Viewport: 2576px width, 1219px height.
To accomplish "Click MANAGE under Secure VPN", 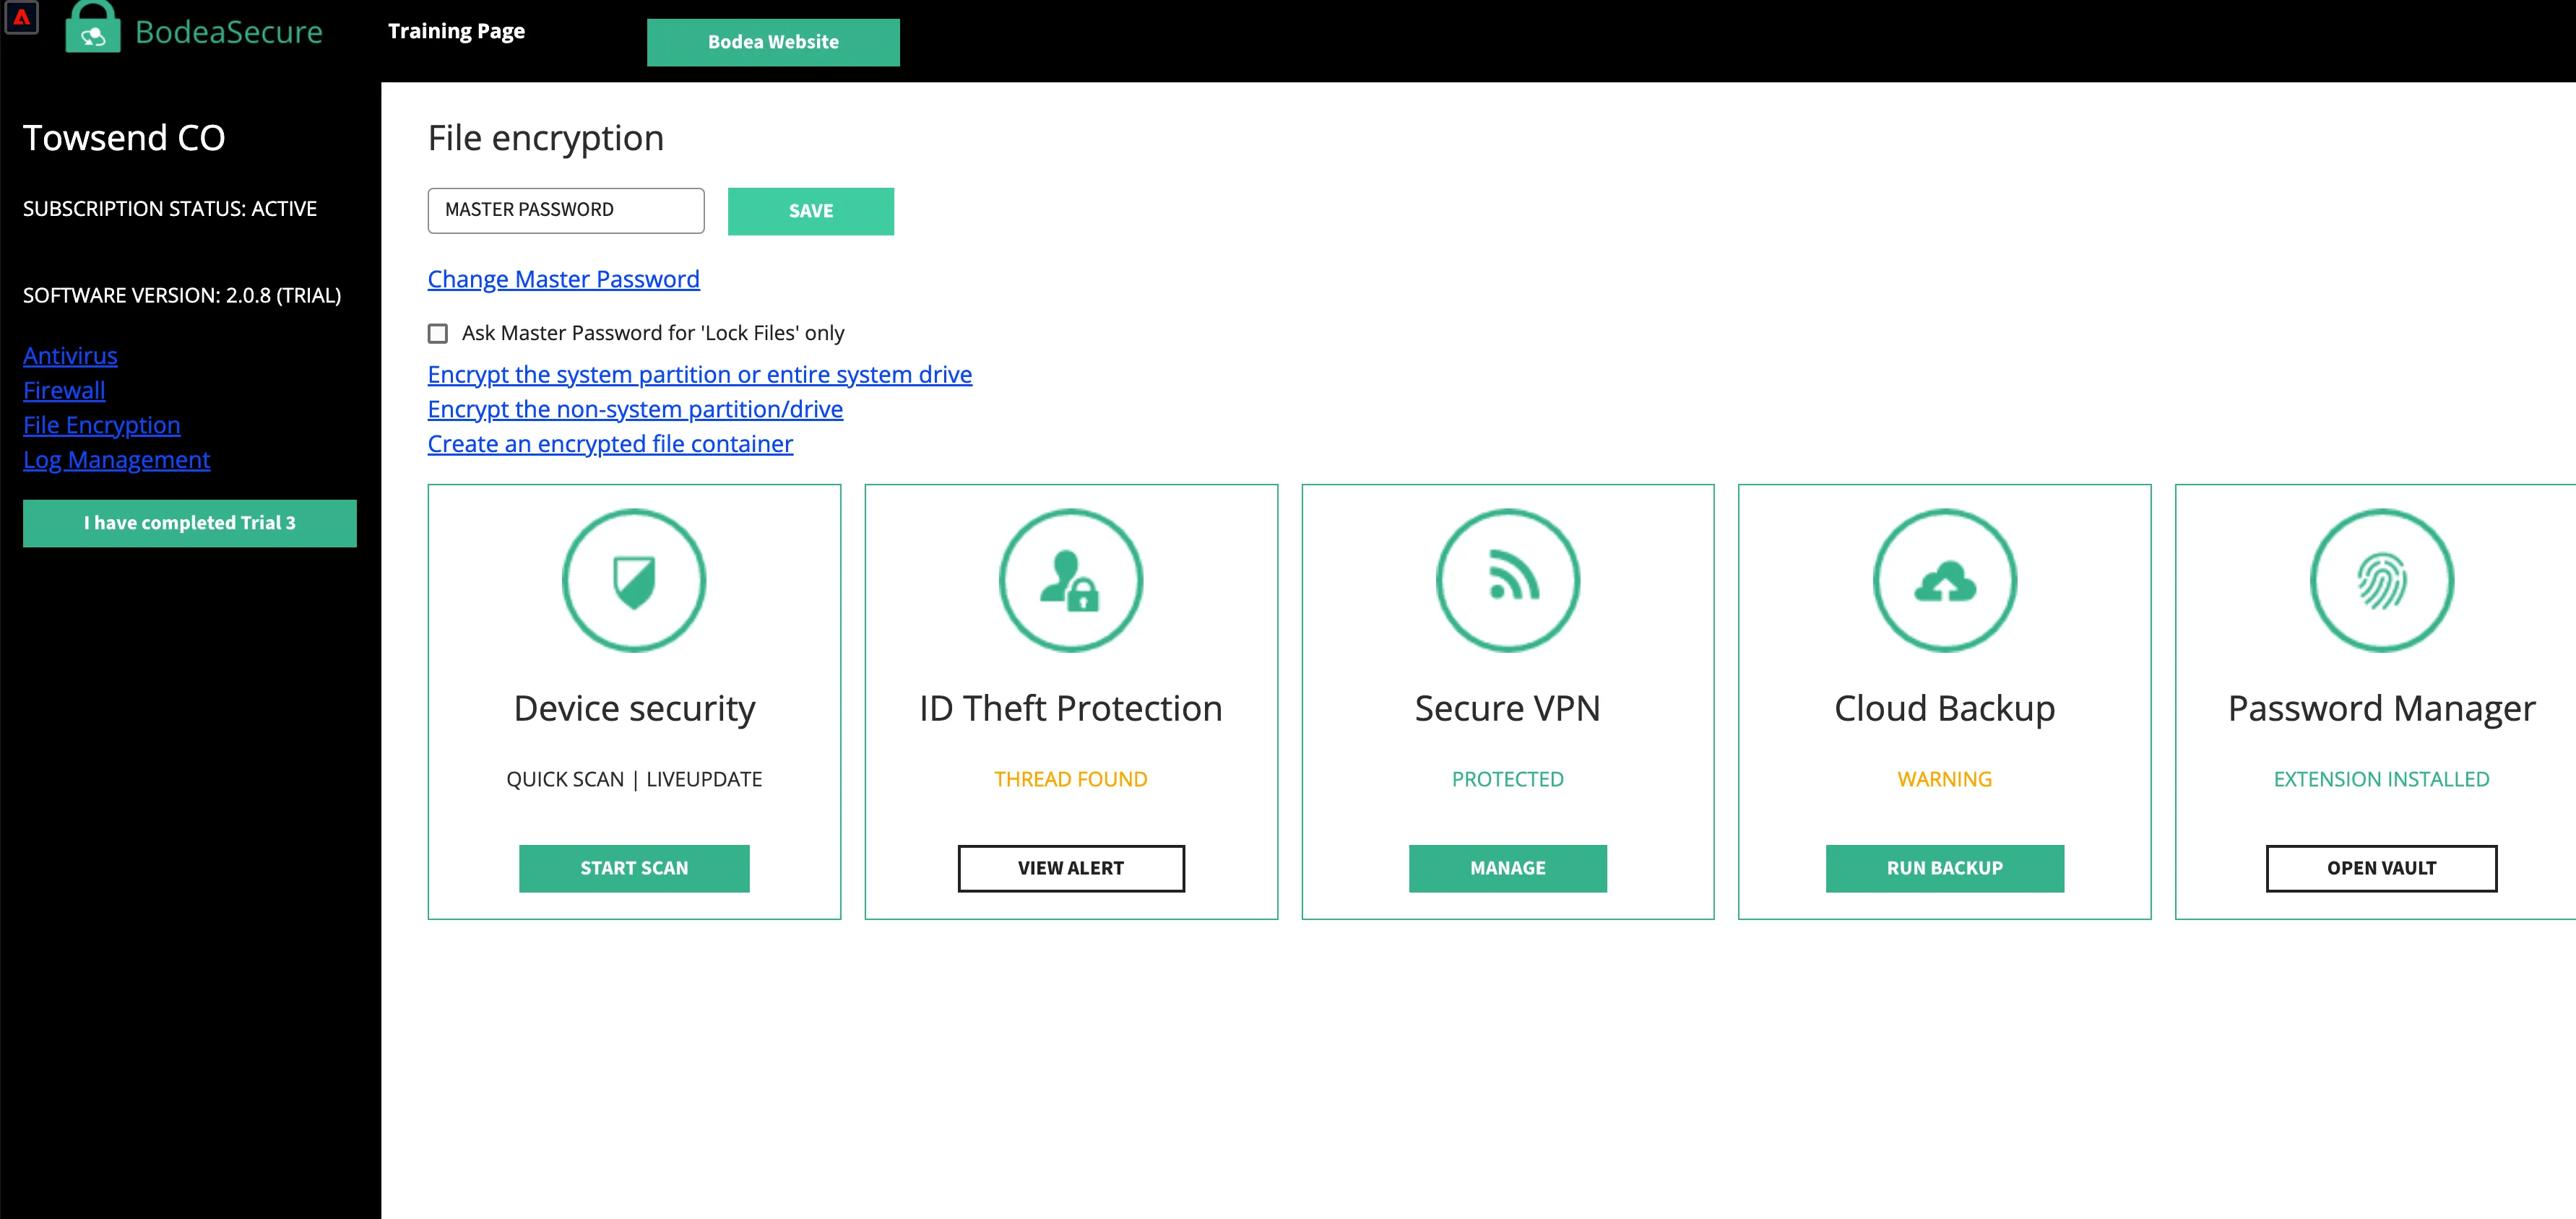I will click(1508, 868).
